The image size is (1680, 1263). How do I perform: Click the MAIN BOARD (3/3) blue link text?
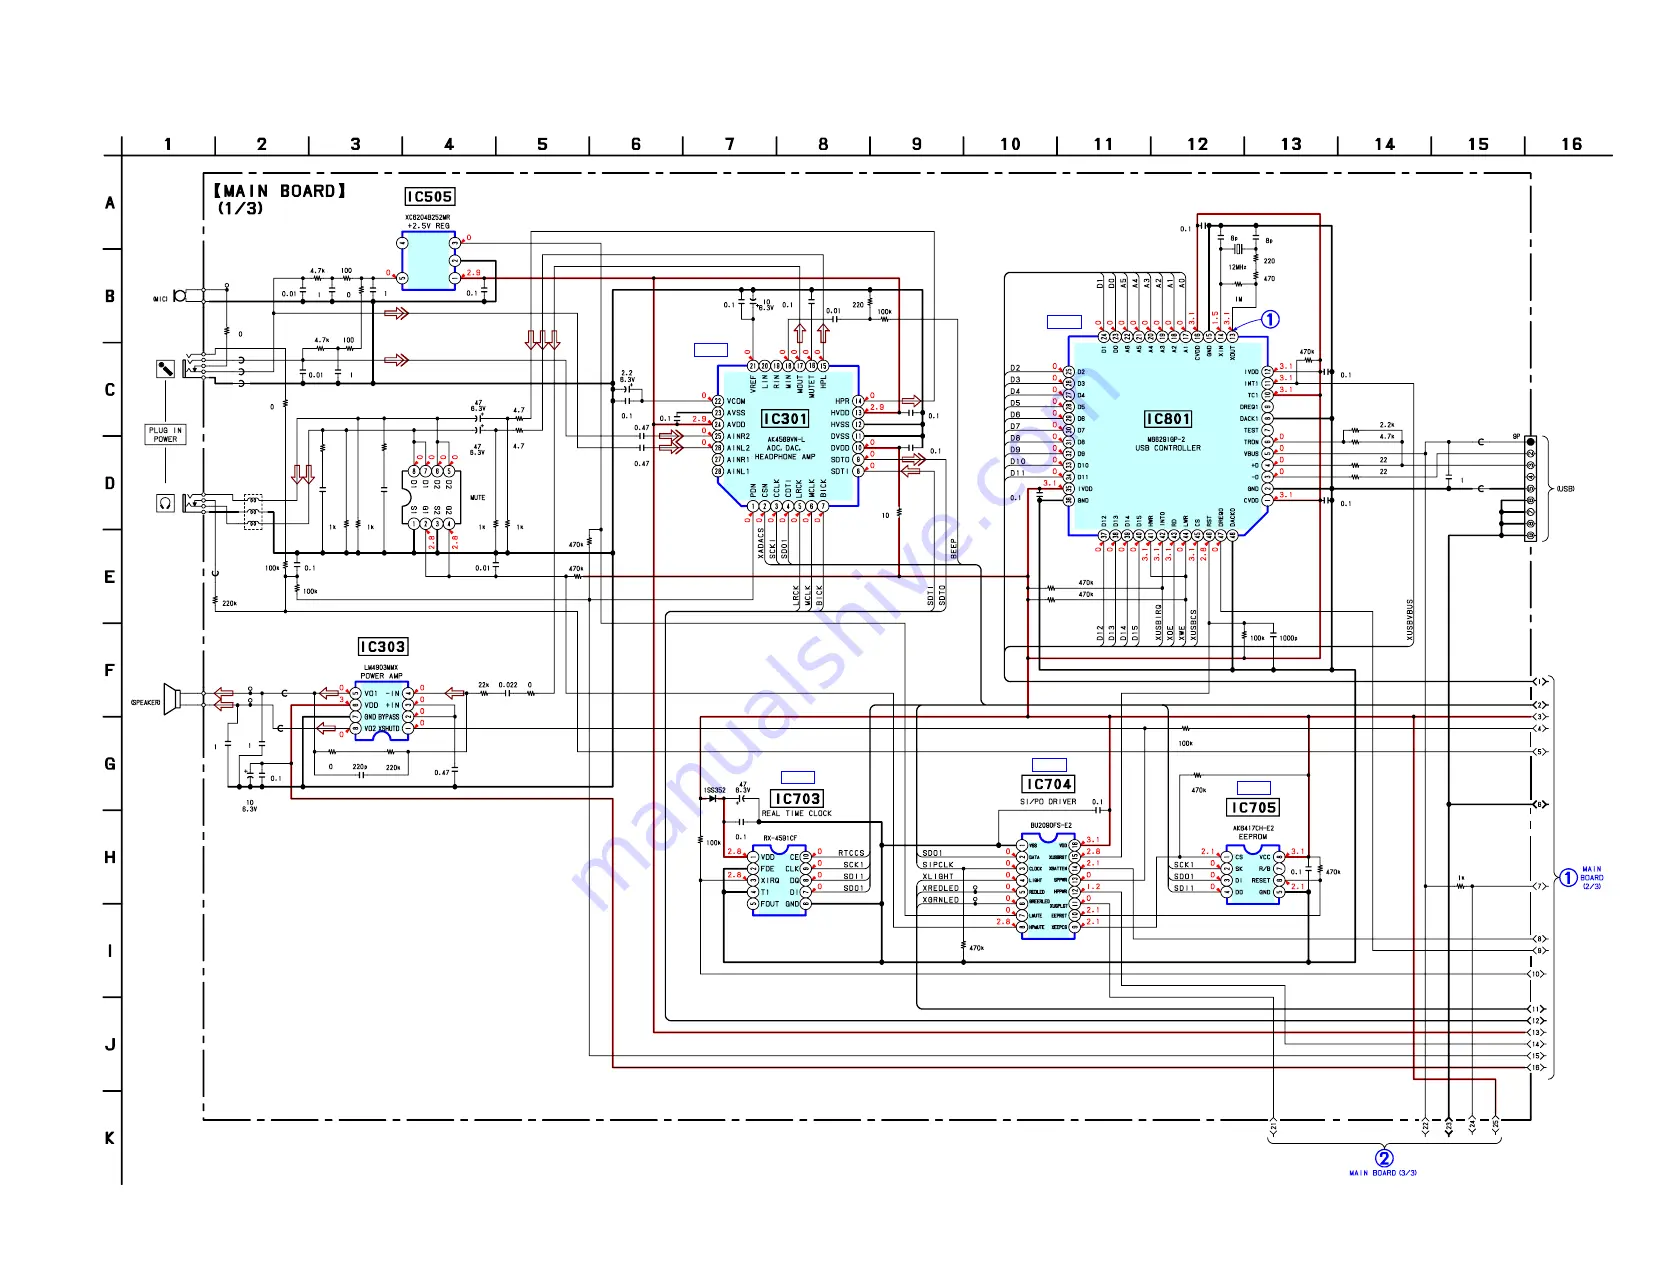[x=1383, y=1173]
